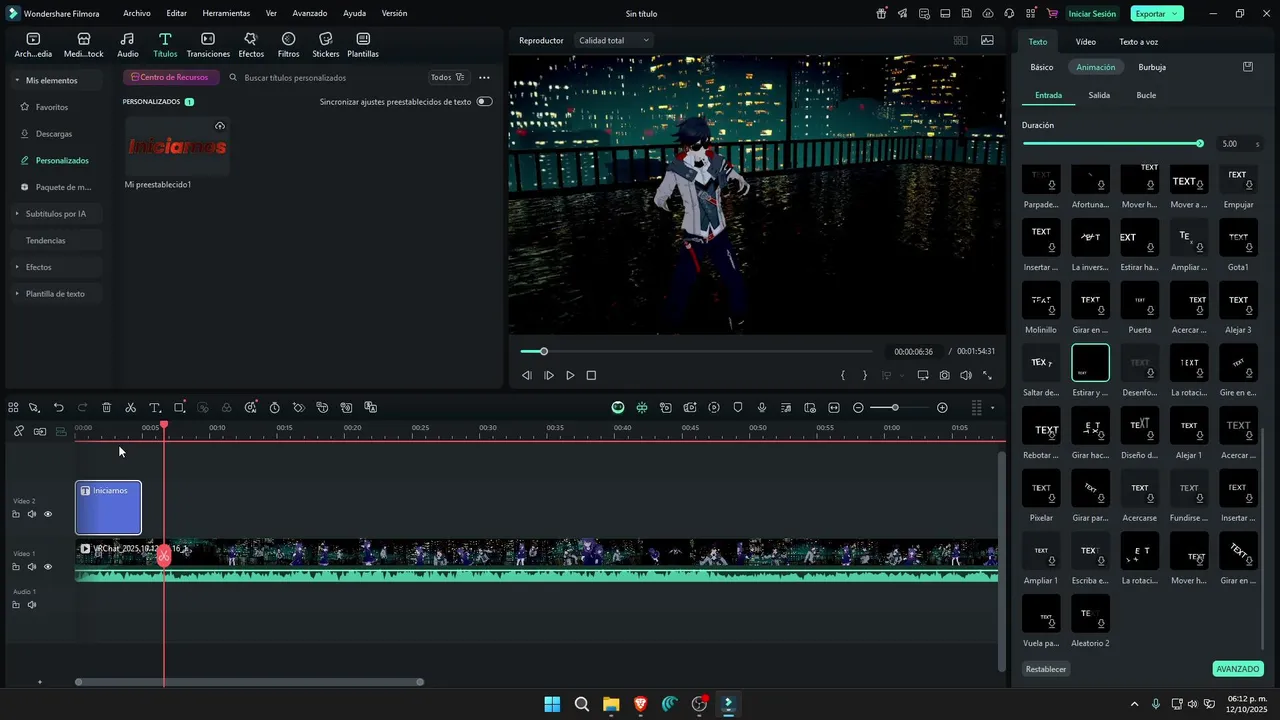Toggle Sincronizar ajustes preestablecidos de texto switch

484,102
